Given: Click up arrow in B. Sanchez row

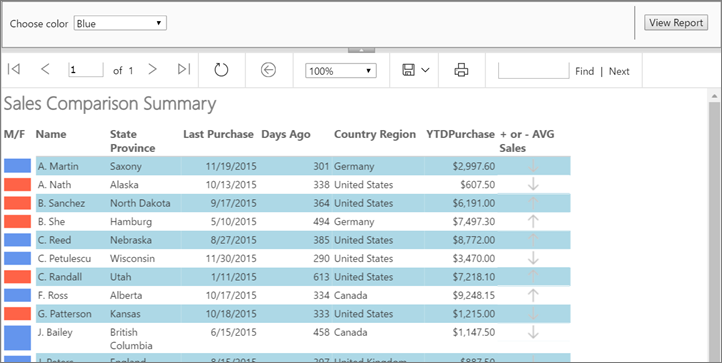Looking at the screenshot, I should pos(533,203).
